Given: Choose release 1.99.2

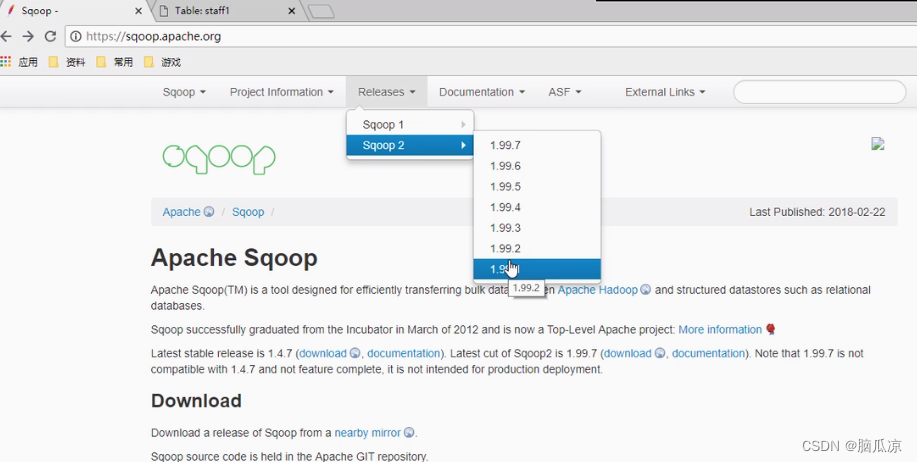Looking at the screenshot, I should pyautogui.click(x=537, y=249).
